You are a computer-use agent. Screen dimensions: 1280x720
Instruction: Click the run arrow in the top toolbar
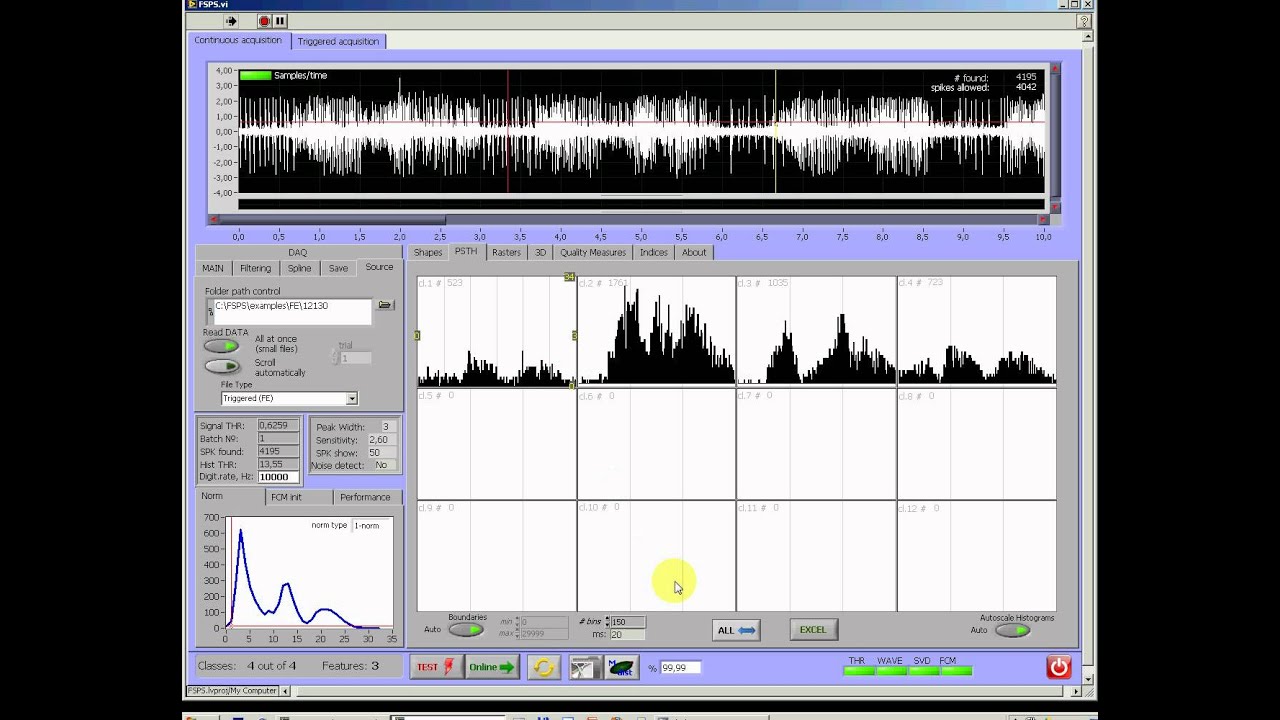(x=230, y=20)
